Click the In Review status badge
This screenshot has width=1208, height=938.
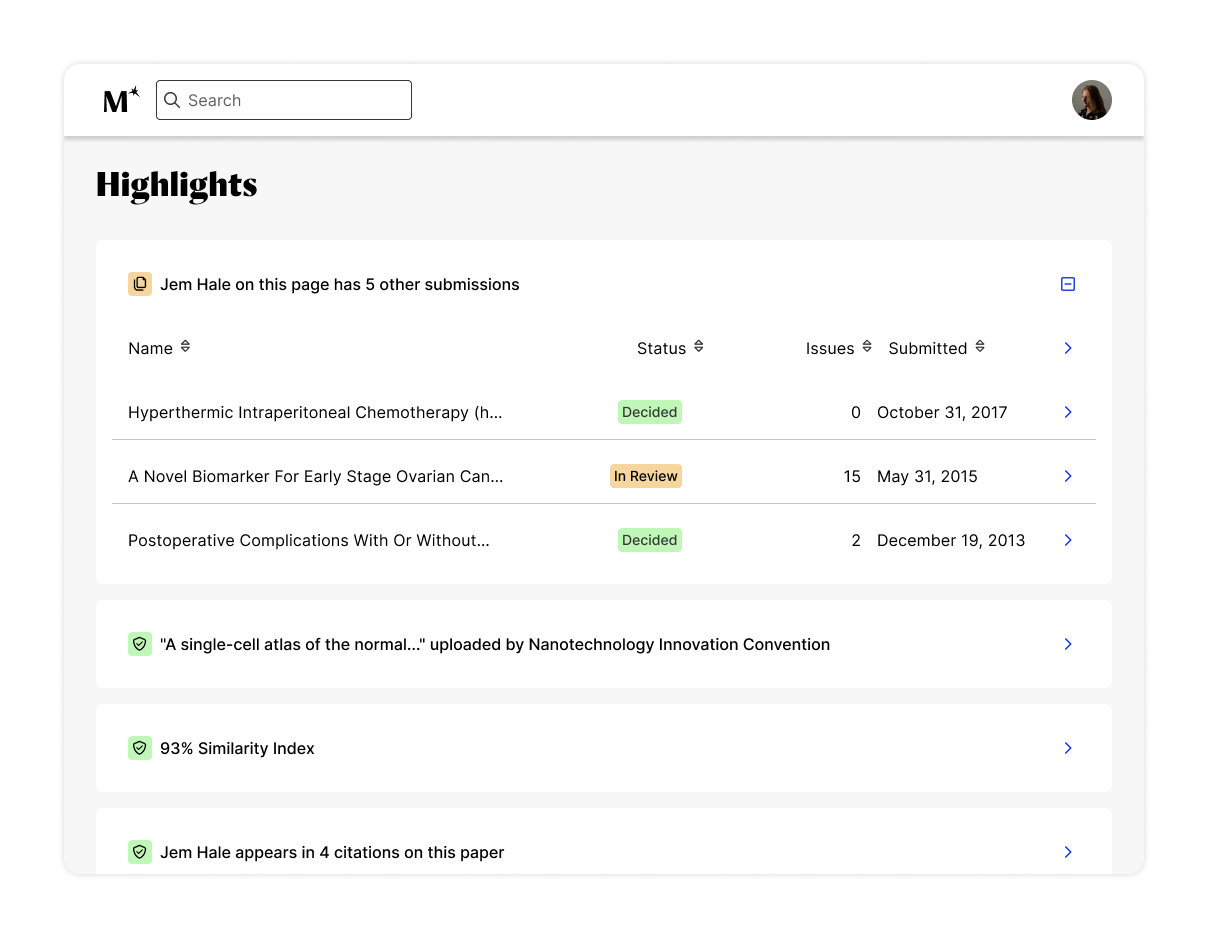pos(646,476)
